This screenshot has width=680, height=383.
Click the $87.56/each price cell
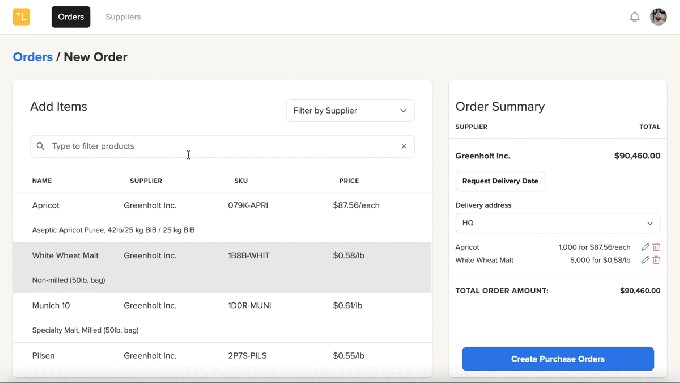point(356,205)
